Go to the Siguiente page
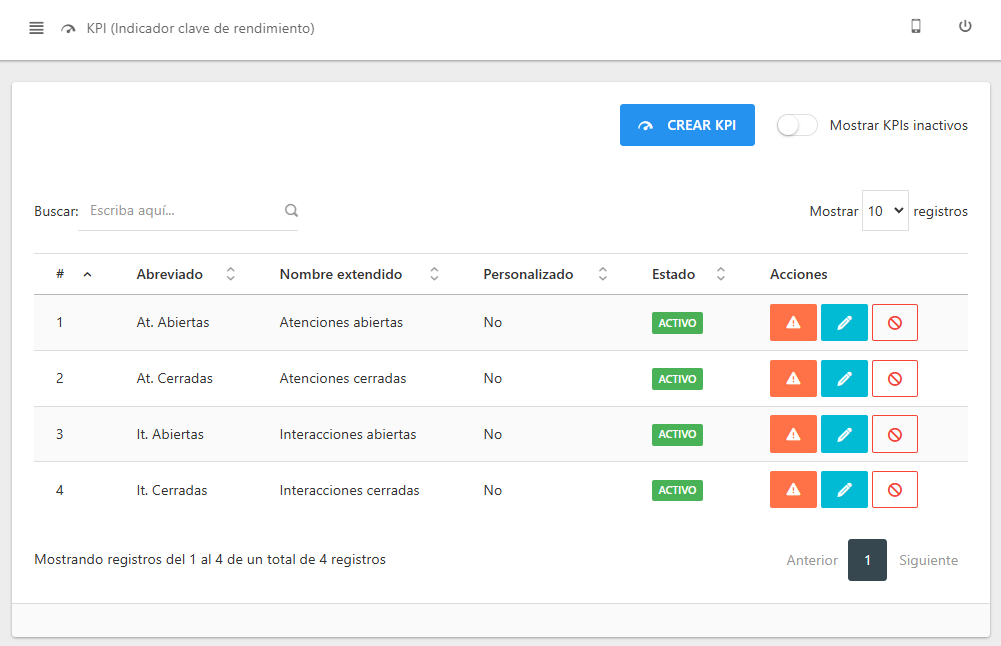Screen dimensions: 1001x646 pos(927,560)
